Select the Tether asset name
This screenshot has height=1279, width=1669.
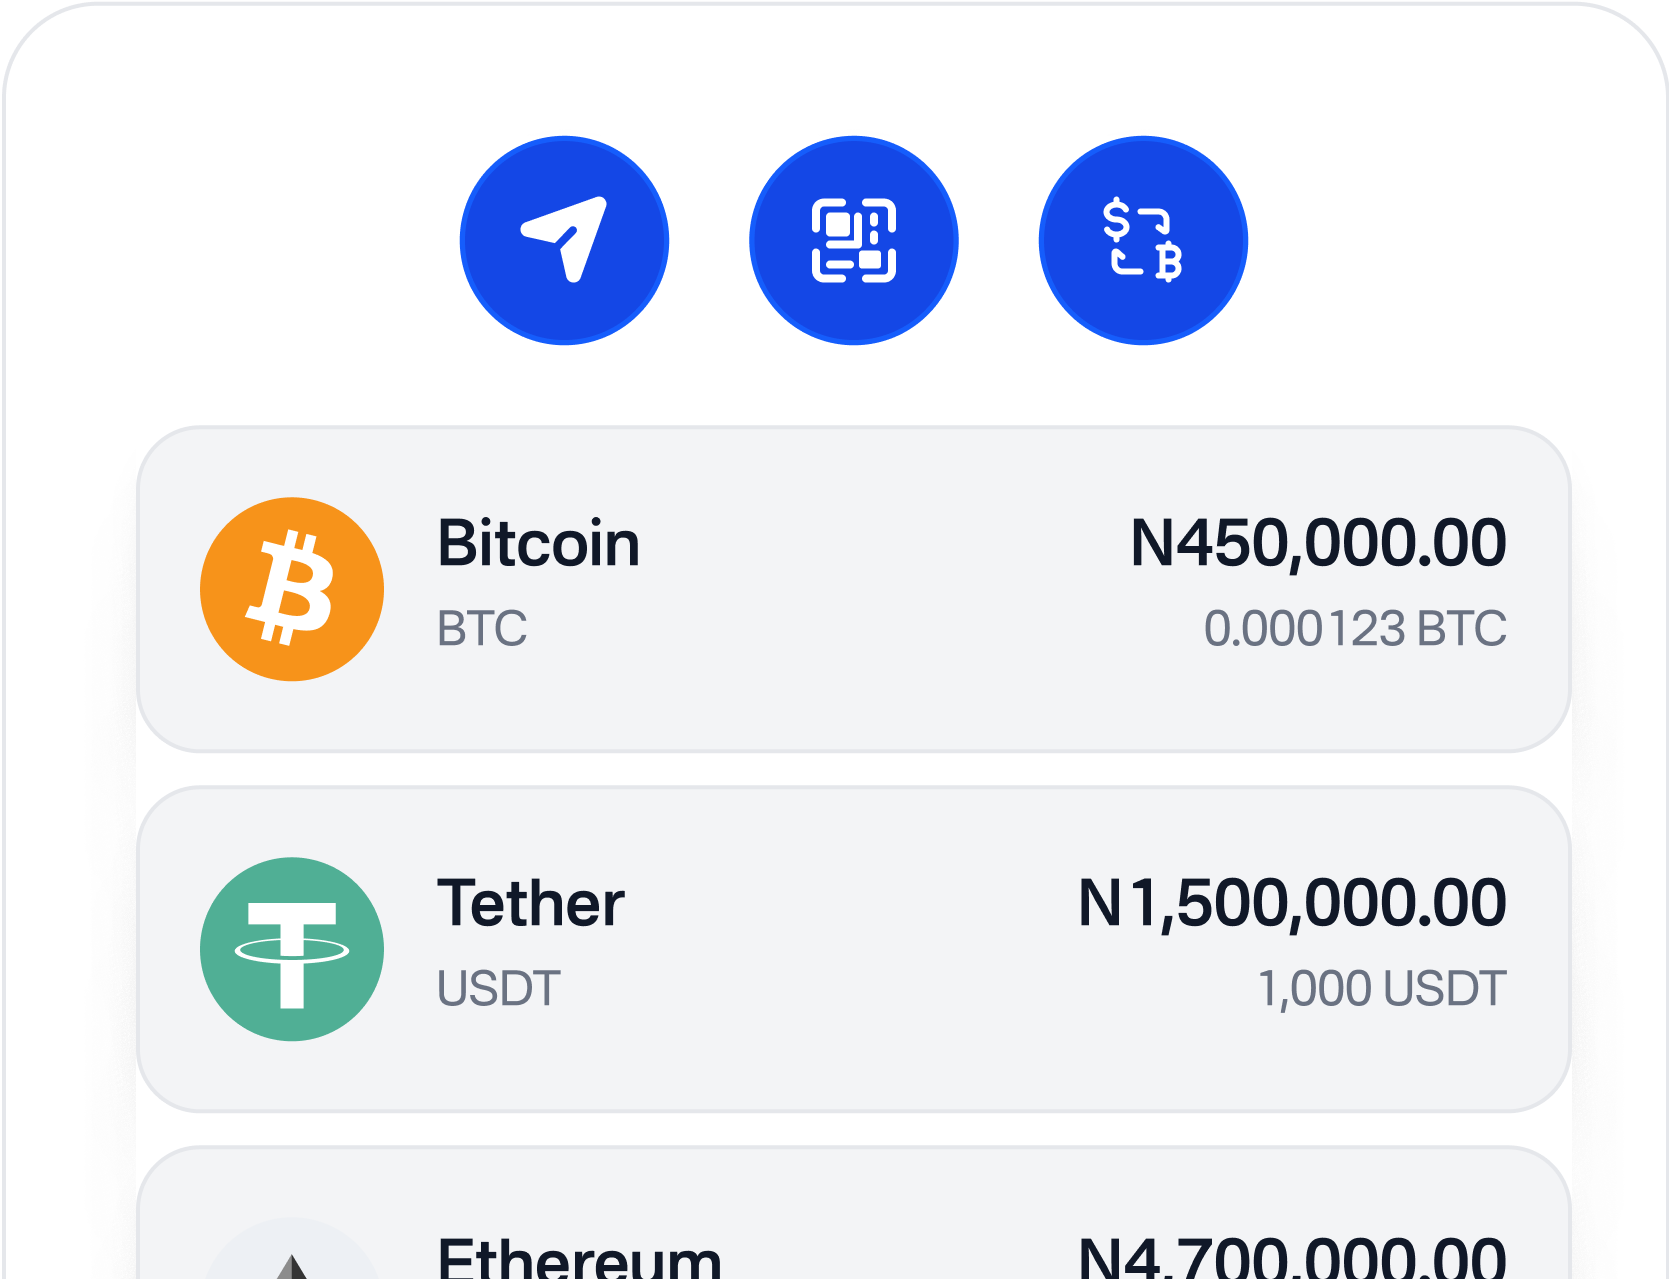[x=530, y=904]
